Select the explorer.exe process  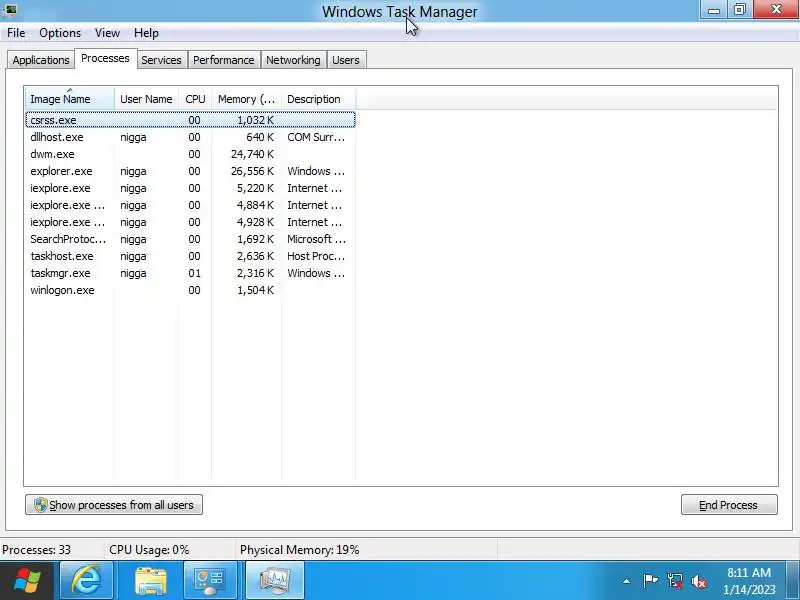pos(190,171)
